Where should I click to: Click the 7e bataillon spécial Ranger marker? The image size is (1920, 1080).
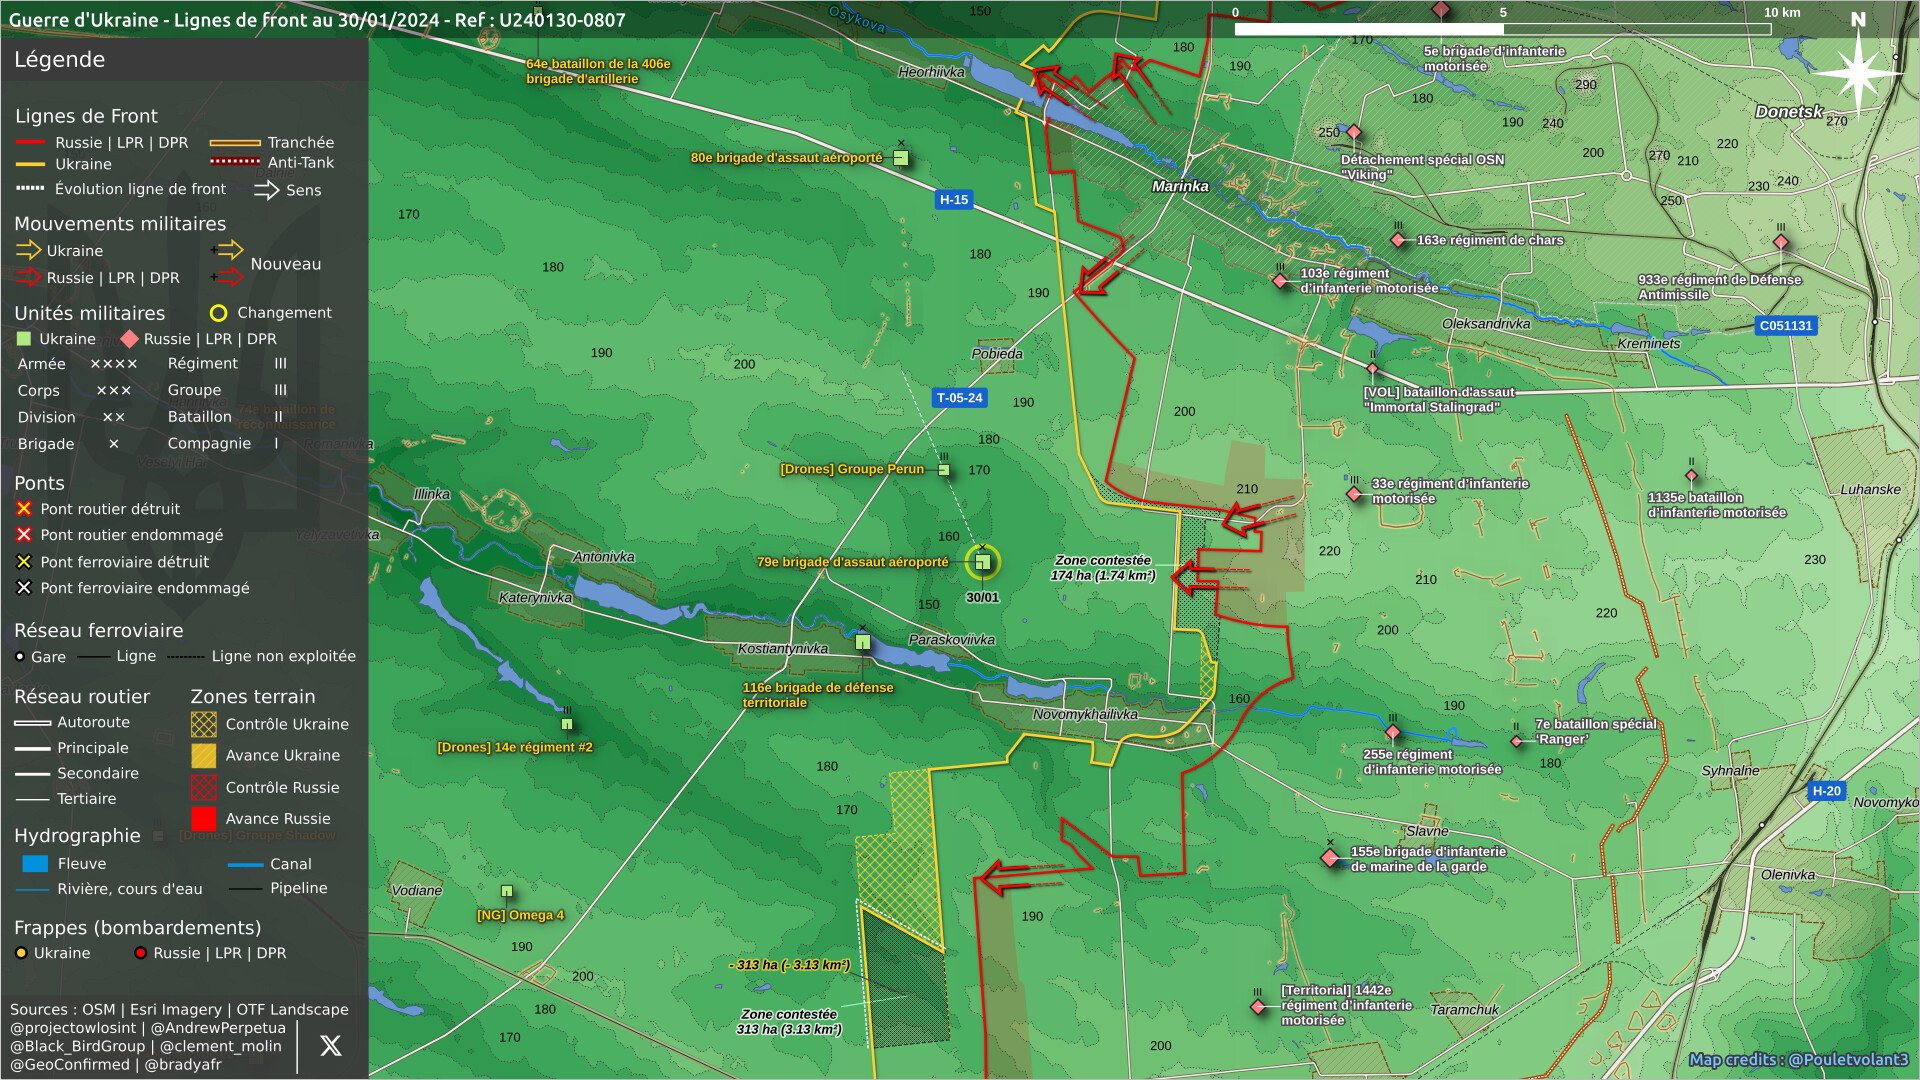tap(1517, 741)
